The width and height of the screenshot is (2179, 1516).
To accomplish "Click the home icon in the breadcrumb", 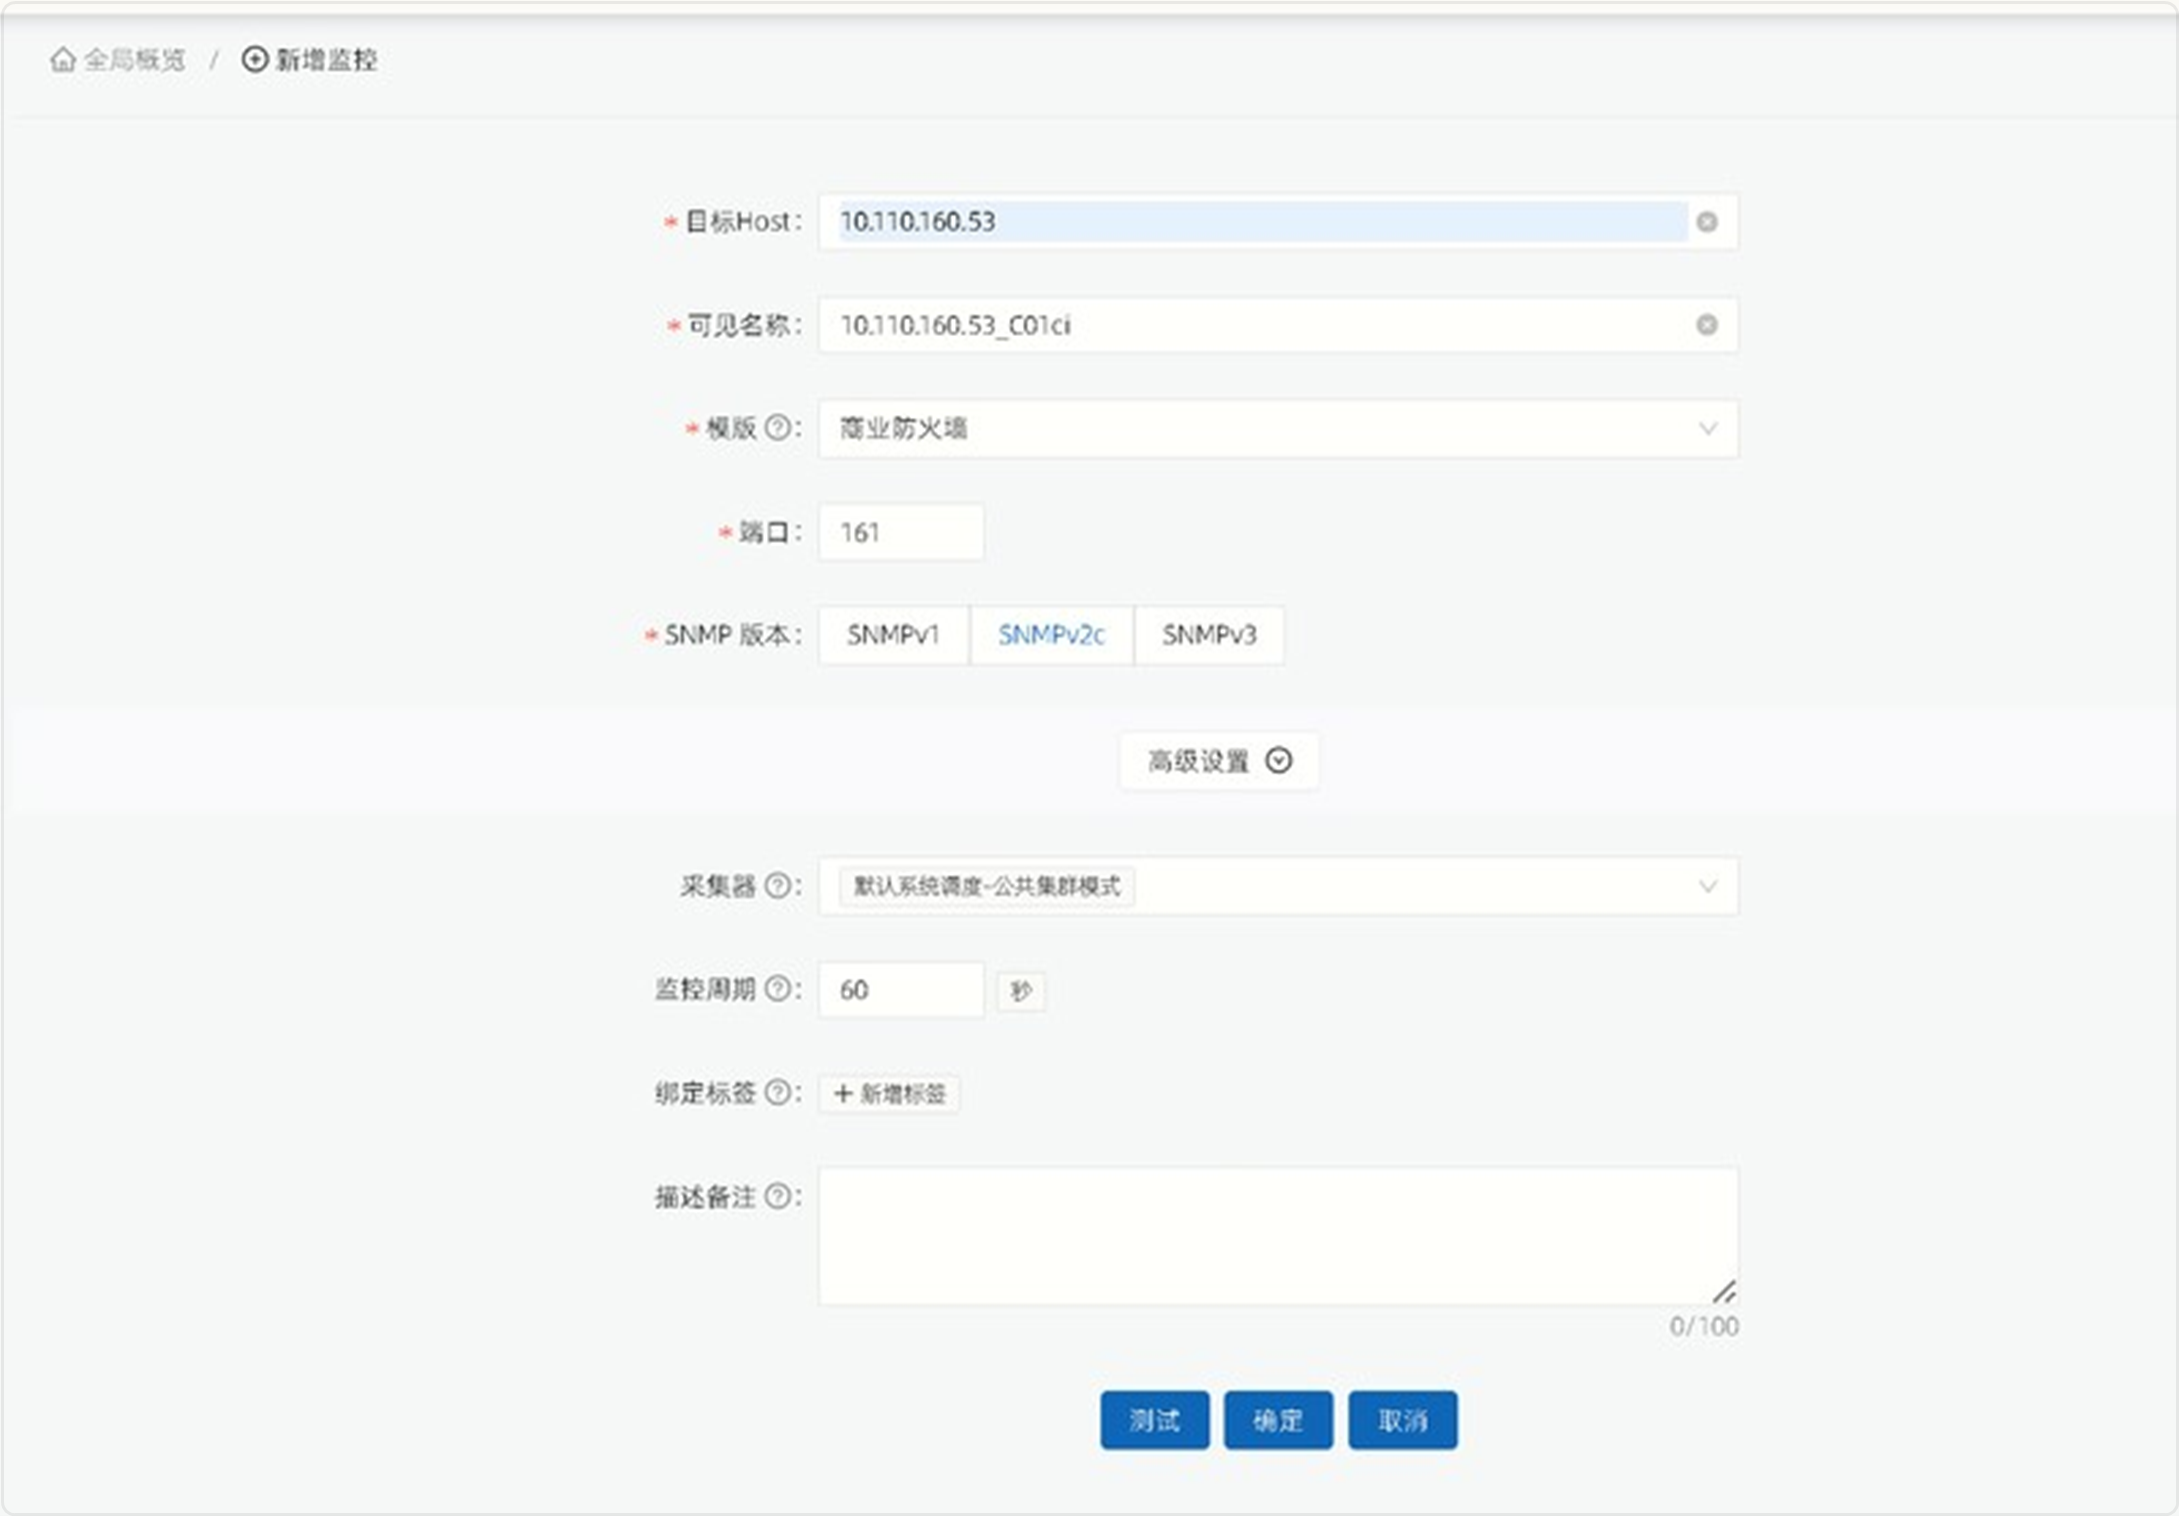I will pos(62,60).
